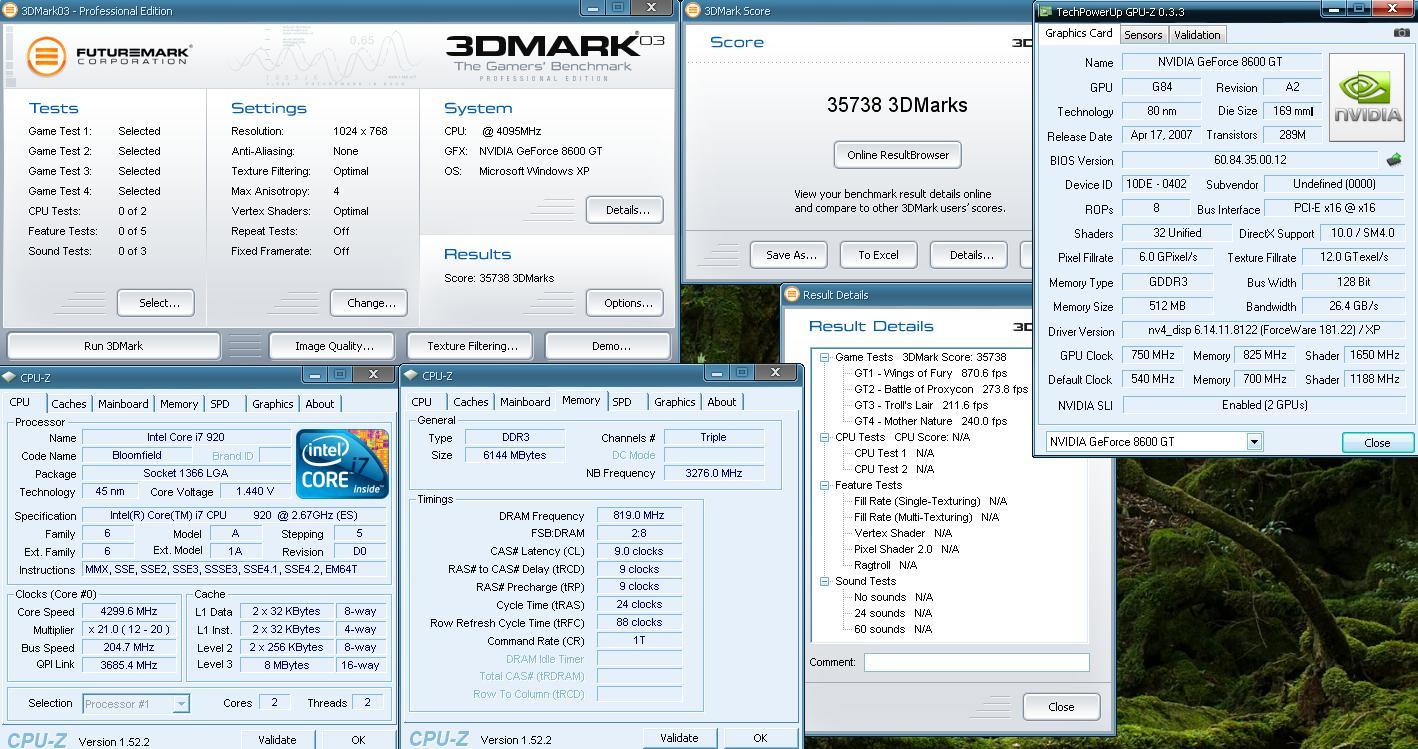Open the Online ResultBrowser
Viewport: 1418px width, 749px height.
point(897,155)
